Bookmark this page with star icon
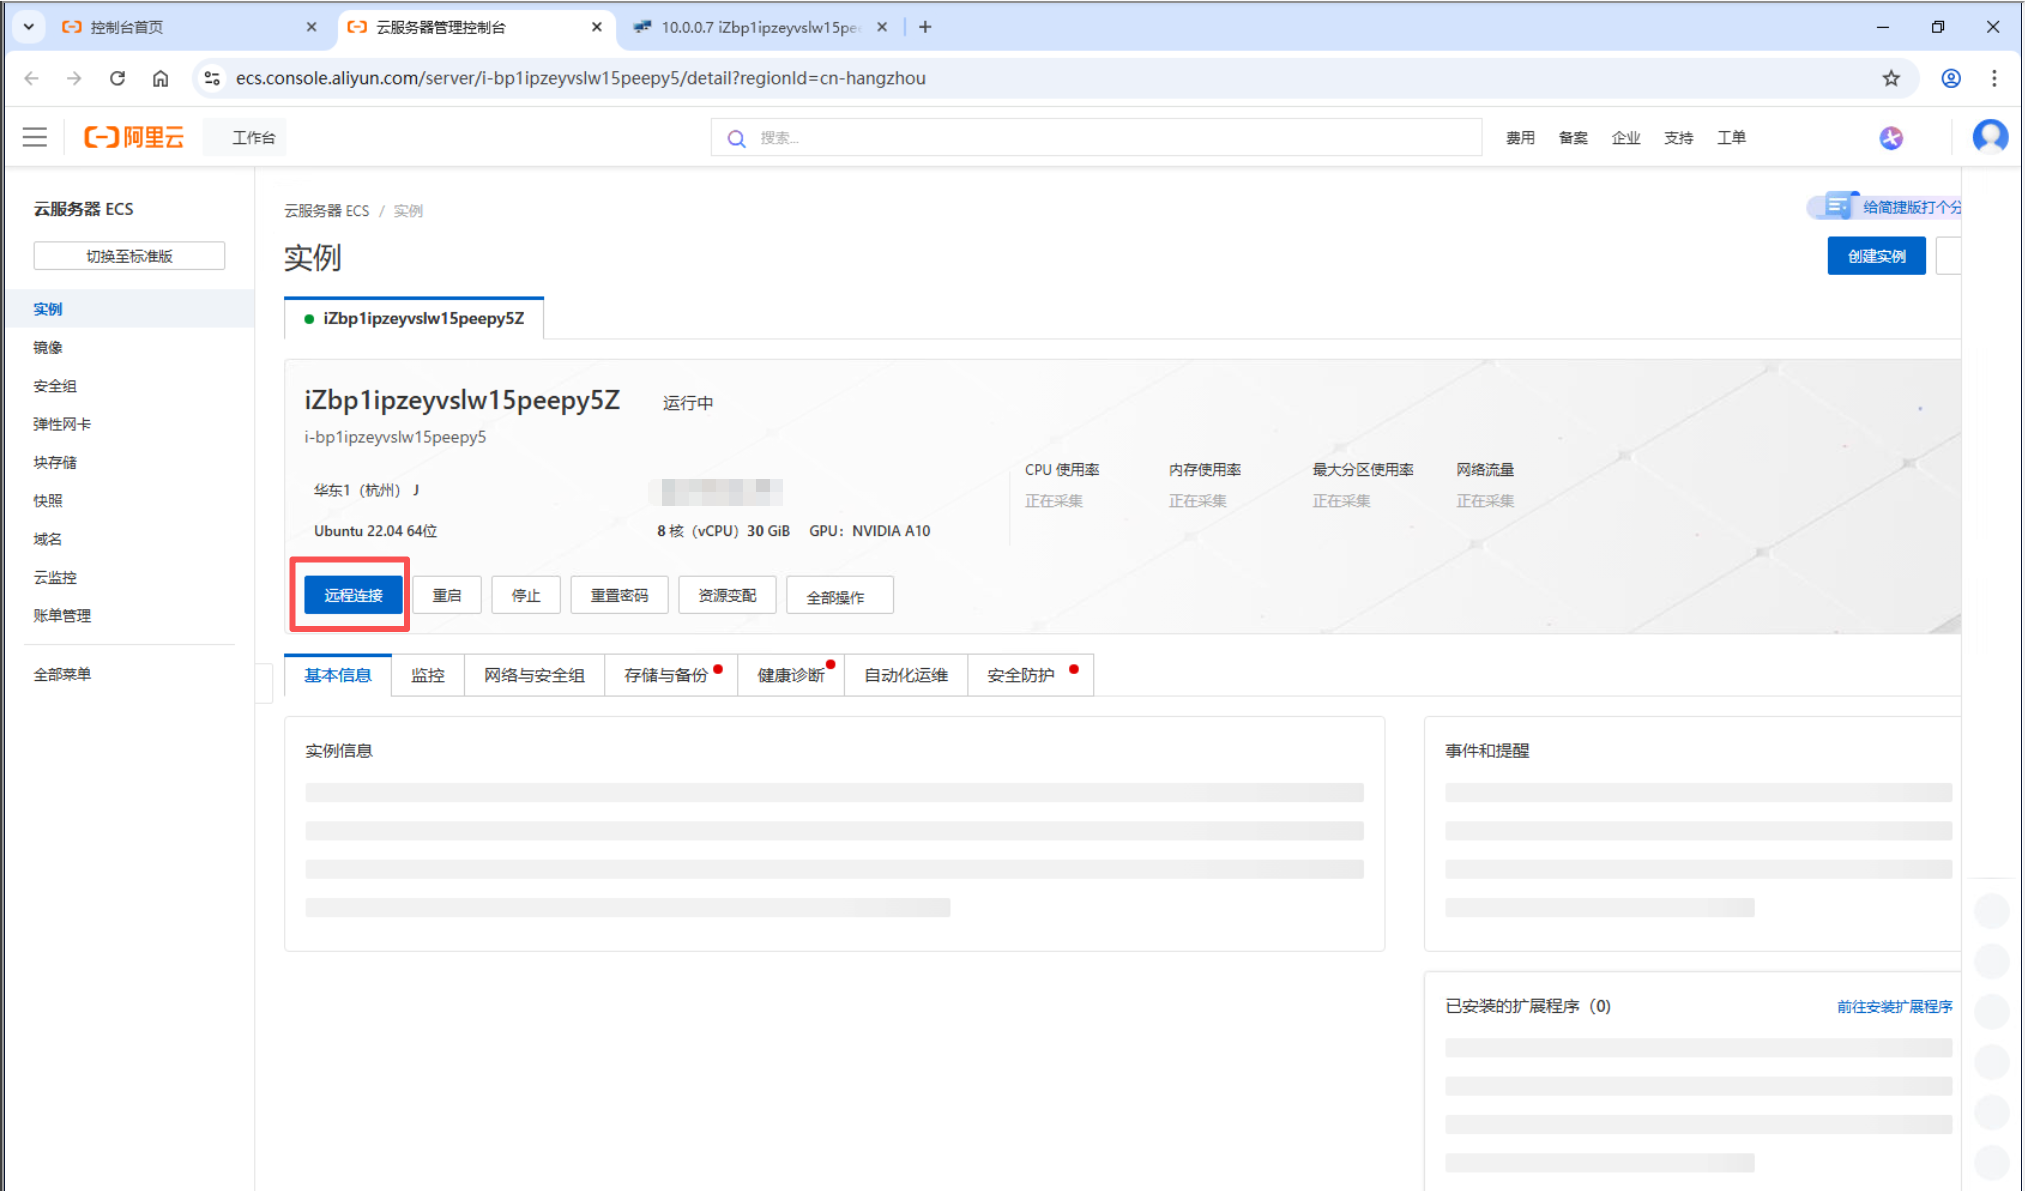 (x=1890, y=78)
